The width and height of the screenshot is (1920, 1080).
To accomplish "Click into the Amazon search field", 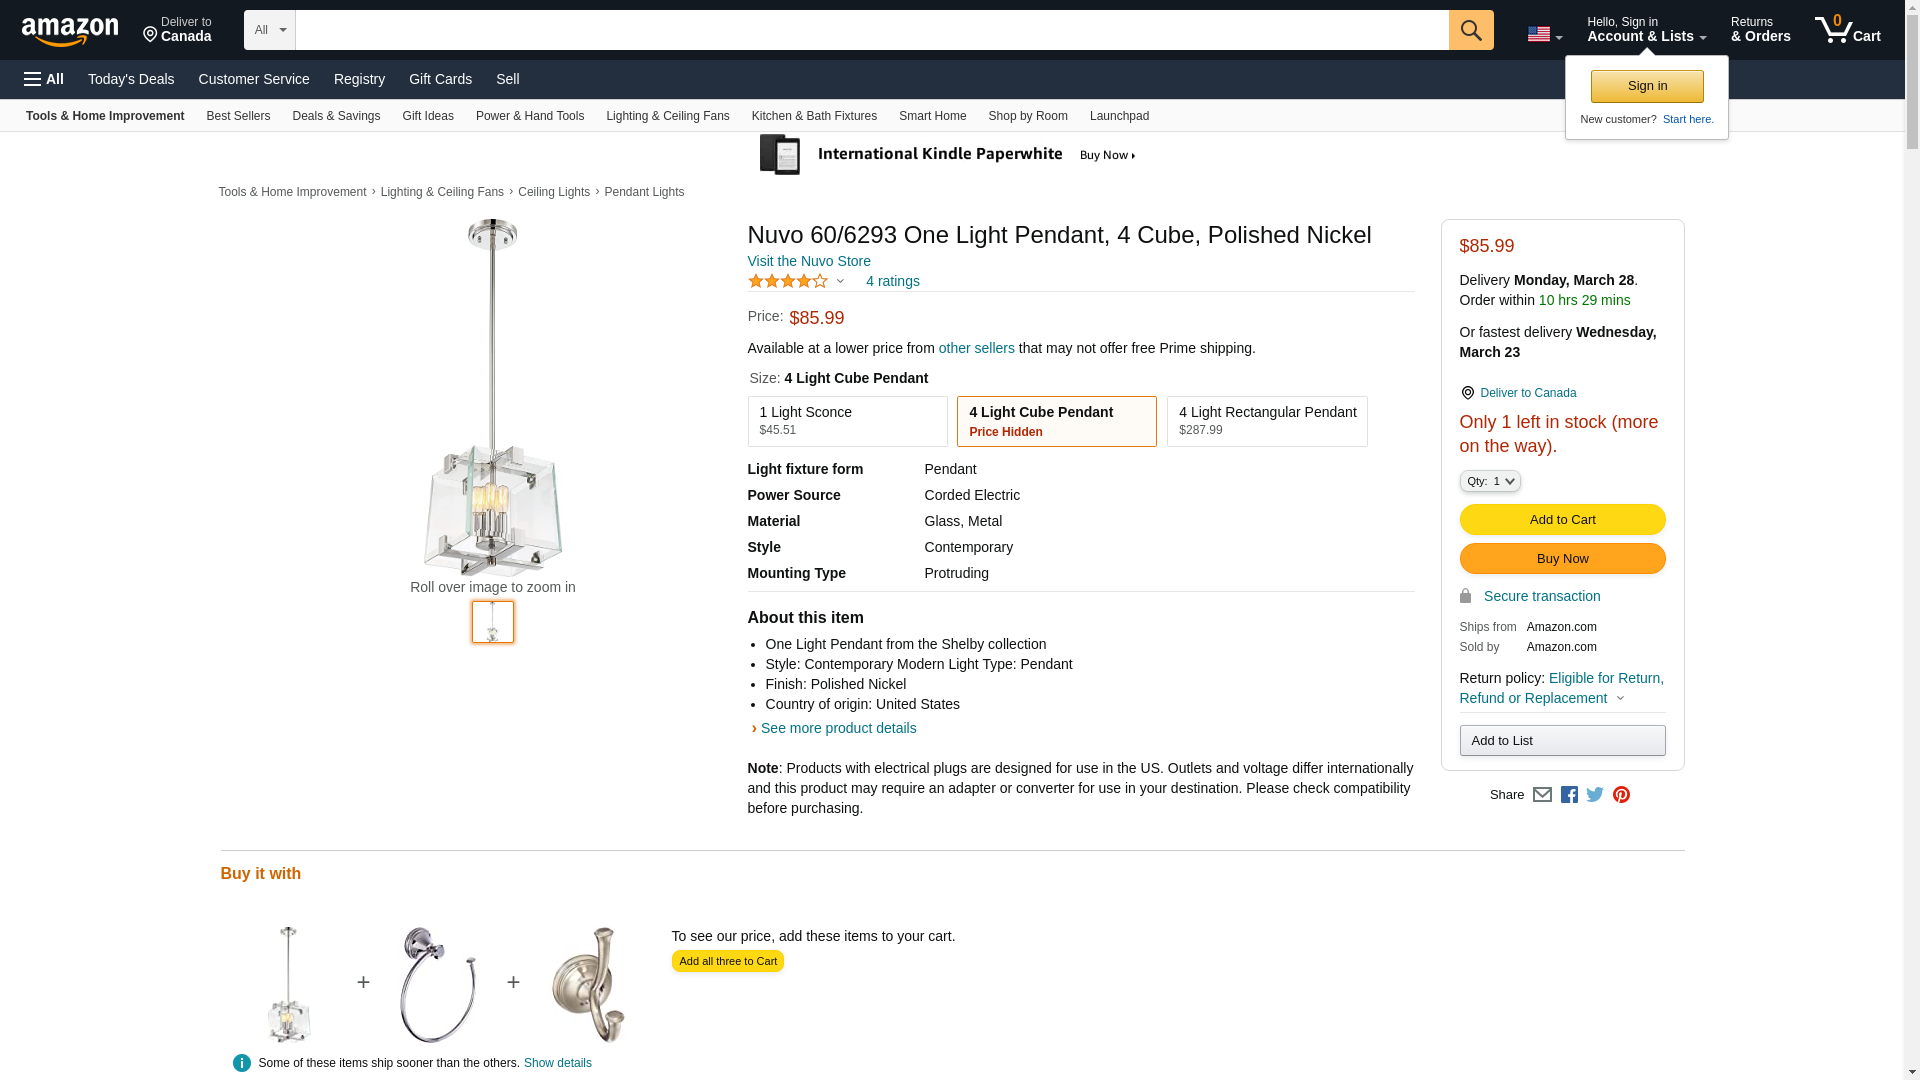I will (x=870, y=30).
